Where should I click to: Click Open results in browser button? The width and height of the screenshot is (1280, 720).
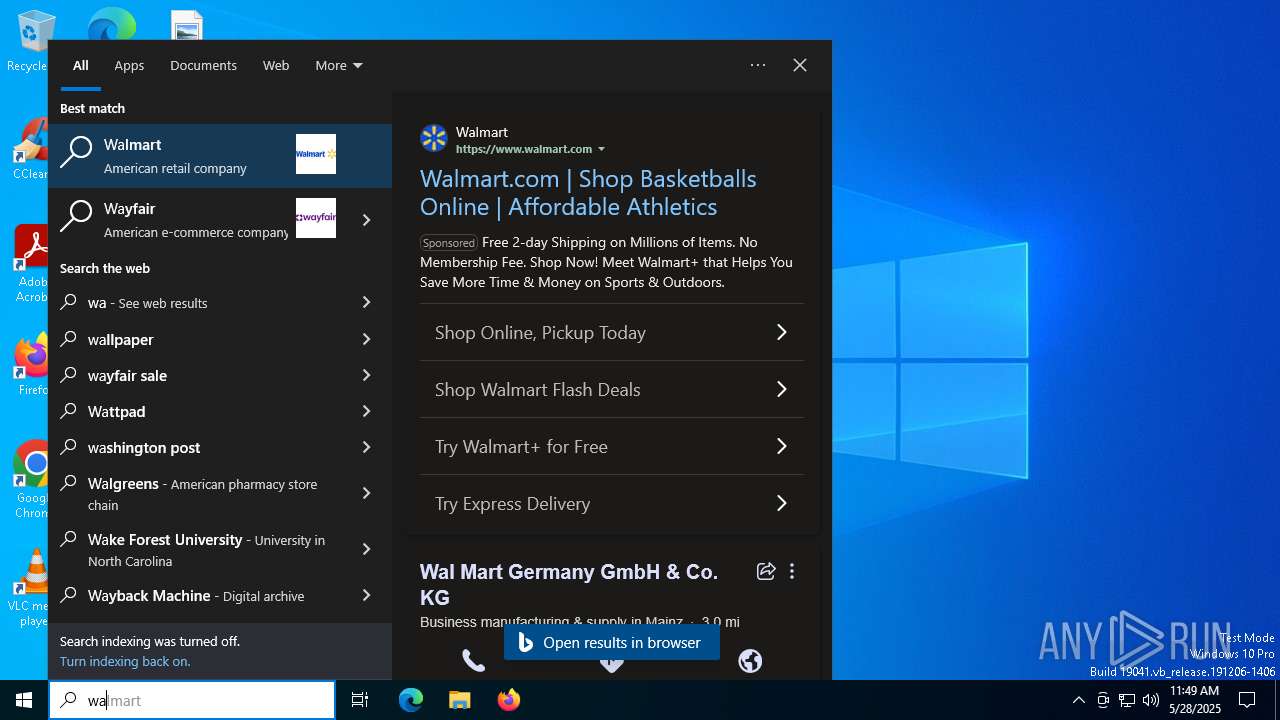click(x=612, y=643)
